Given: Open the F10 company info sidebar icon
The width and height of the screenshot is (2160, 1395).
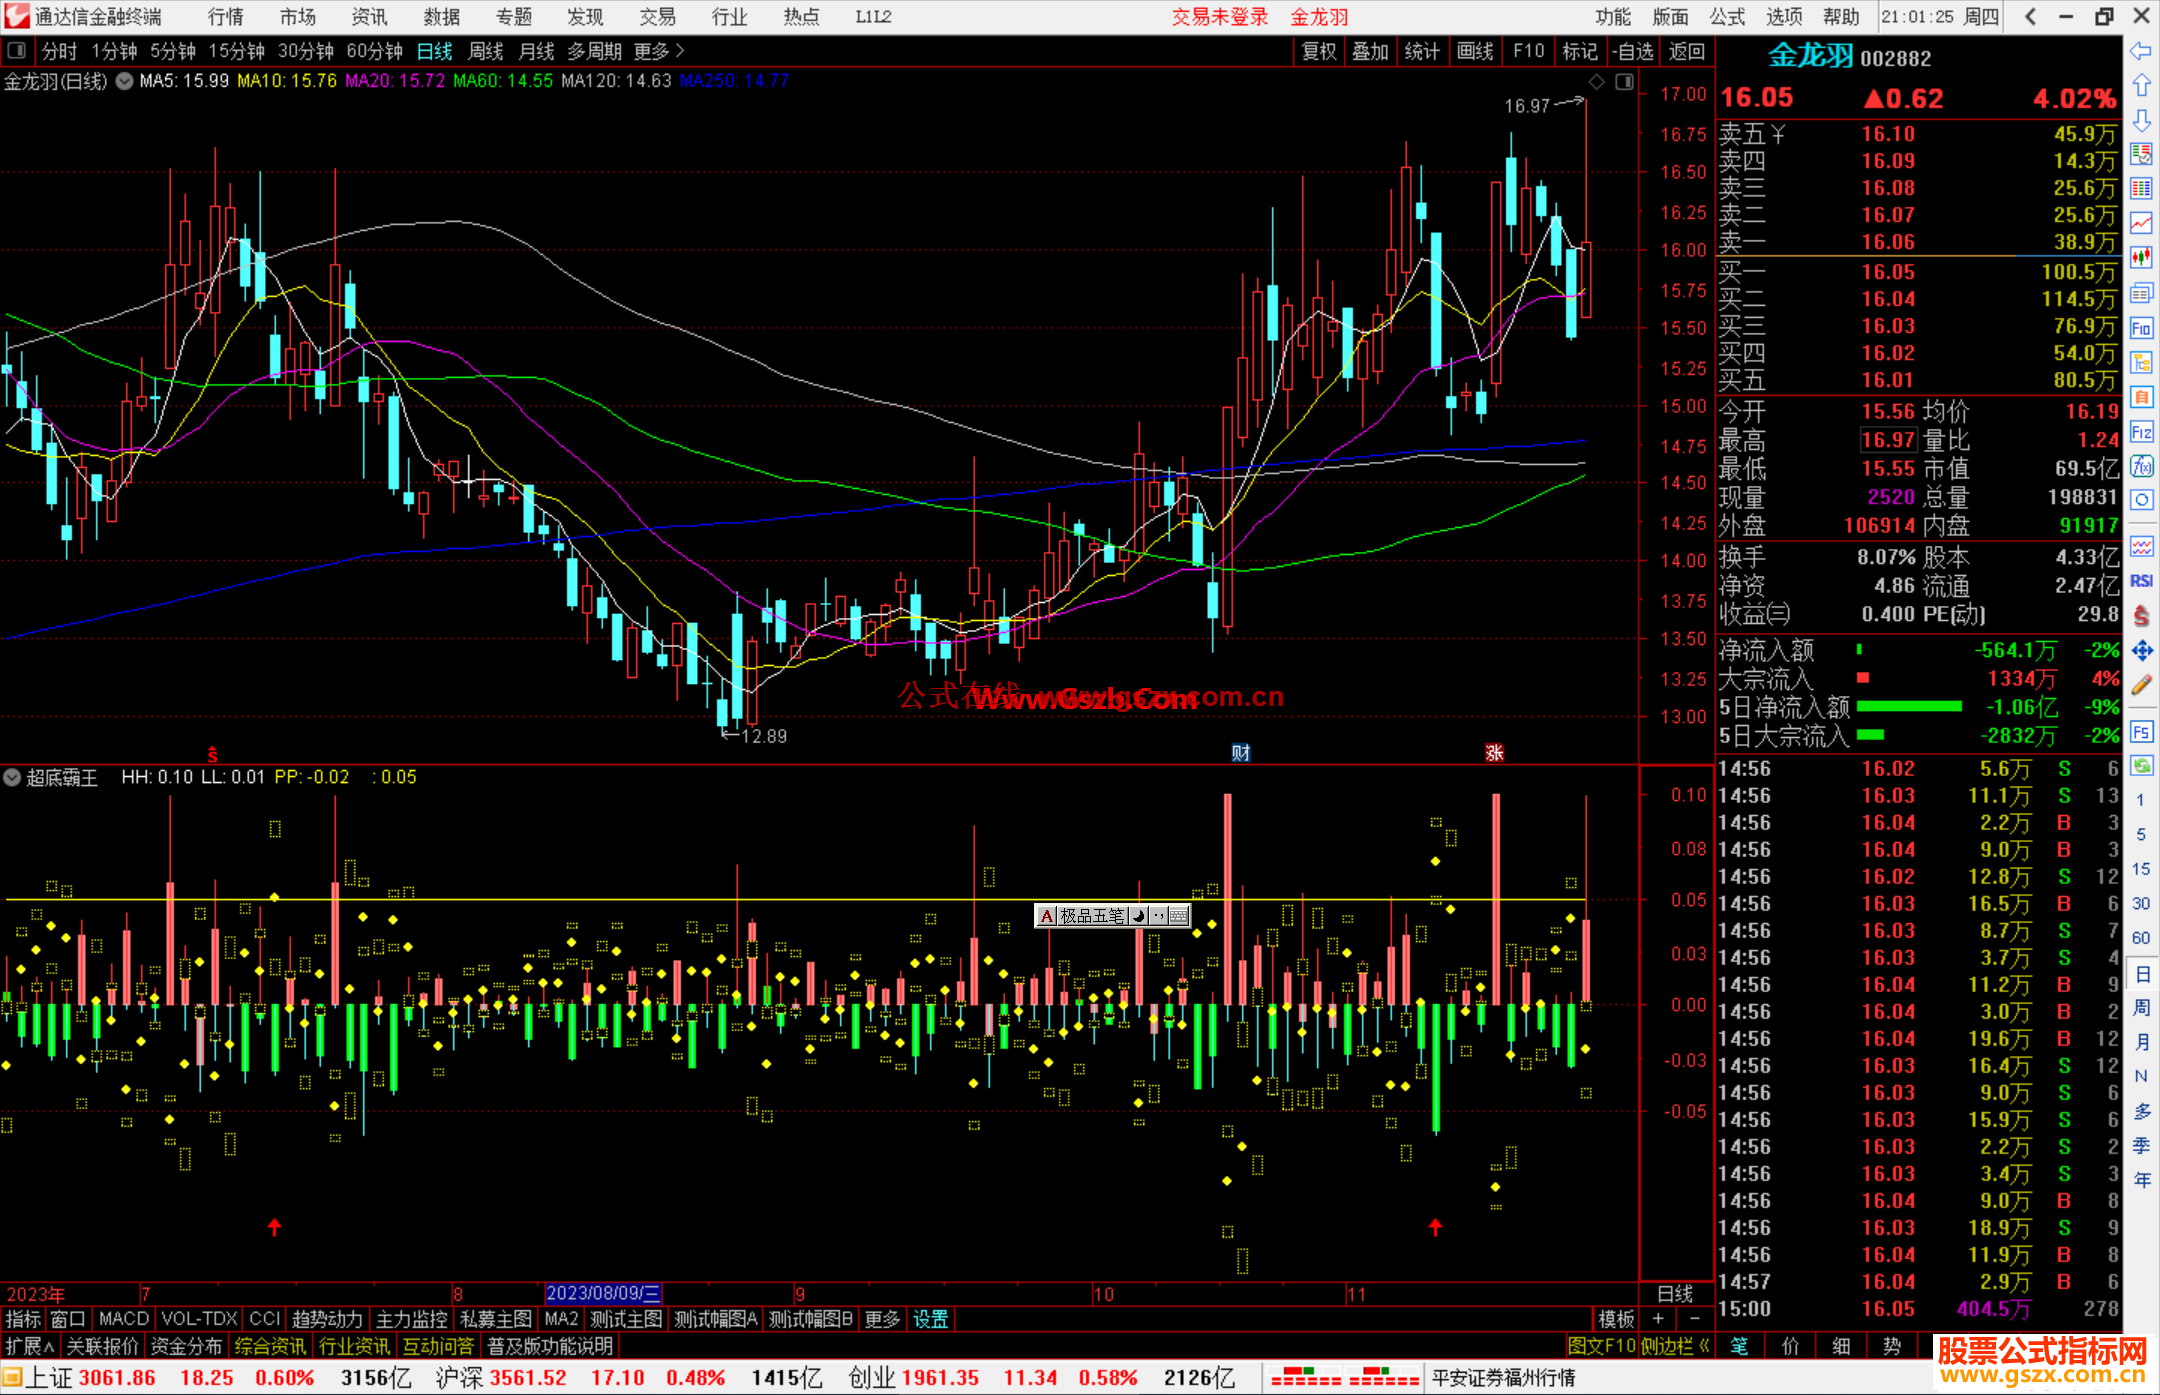Looking at the screenshot, I should click(2141, 329).
